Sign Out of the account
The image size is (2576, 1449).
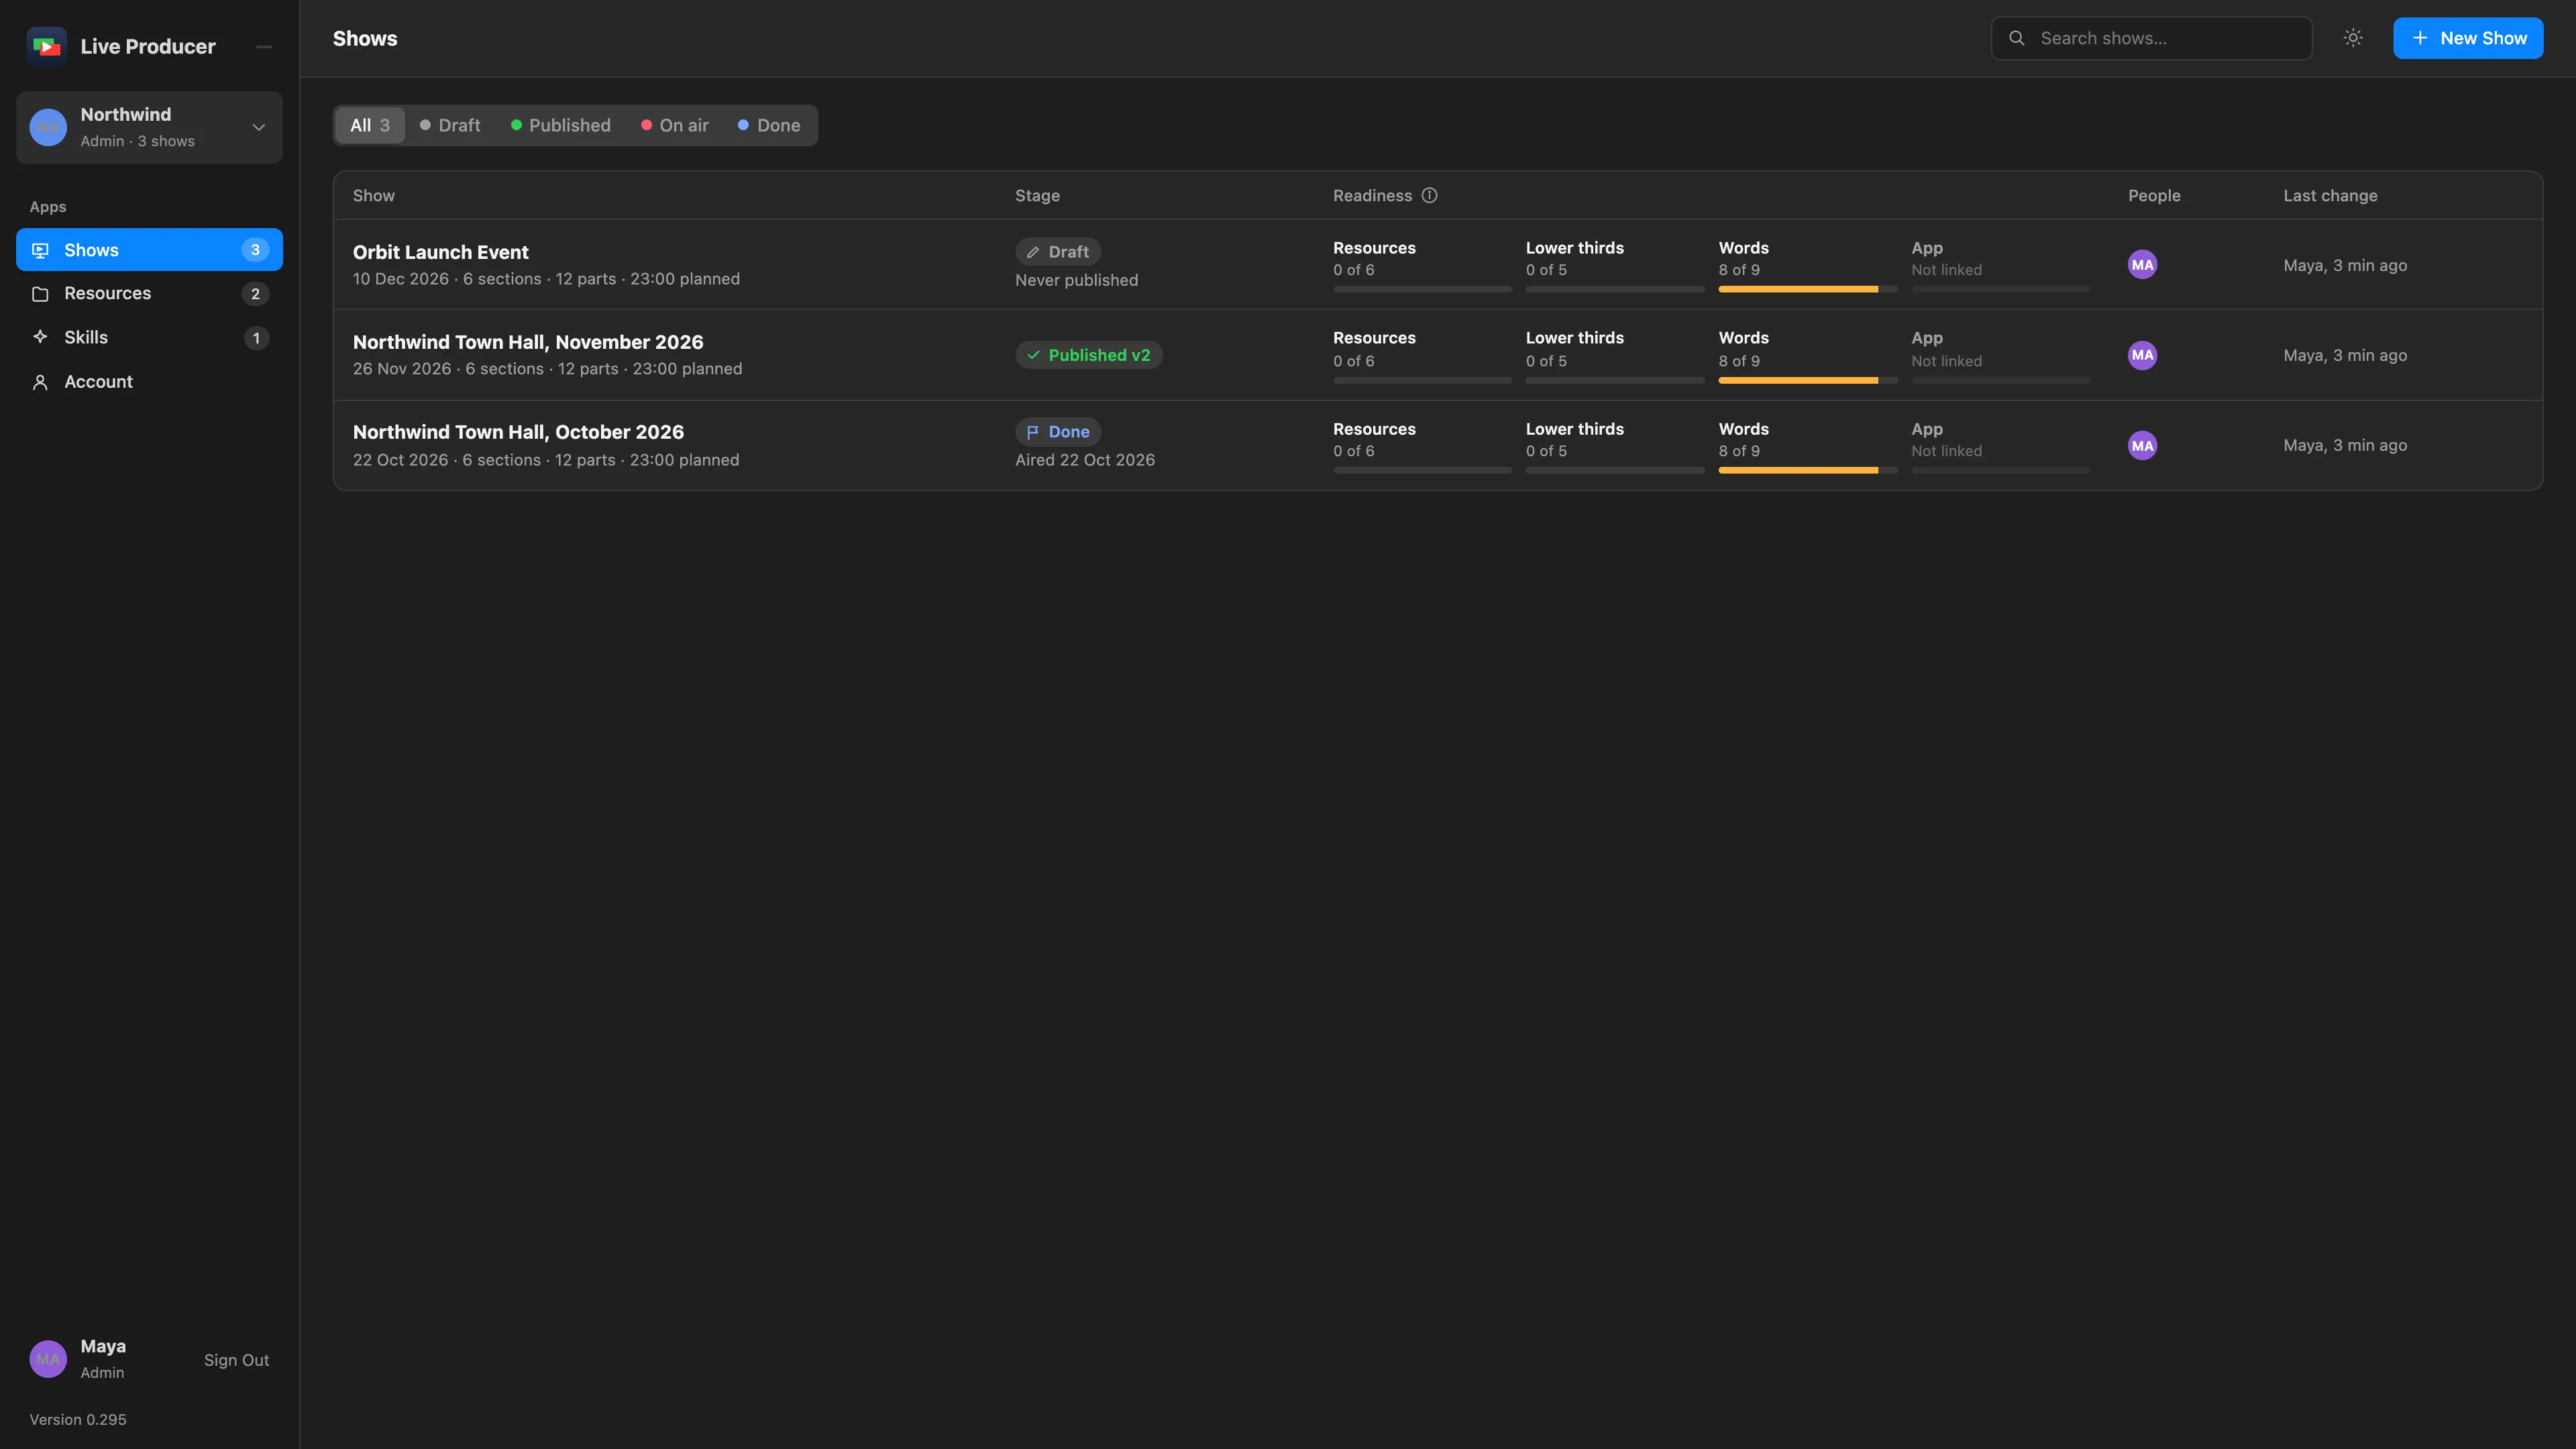236,1360
